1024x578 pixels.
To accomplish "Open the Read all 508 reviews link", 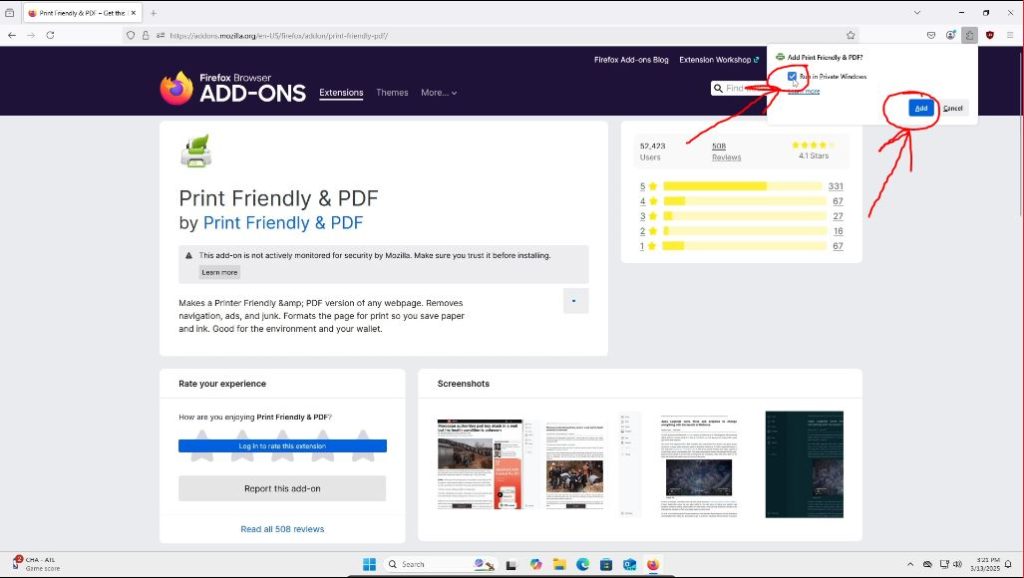I will 282,529.
